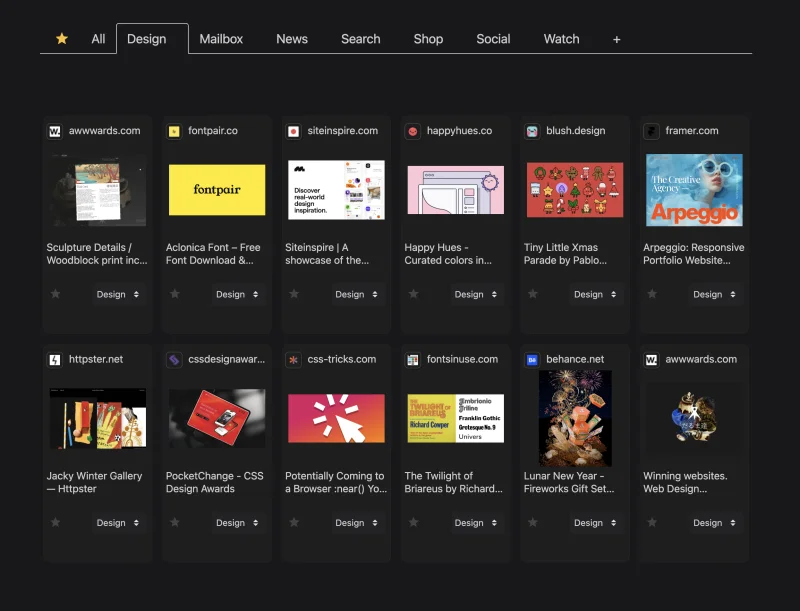Star the Sculpture Details awwwards card
Viewport: 800px width, 611px height.
pyautogui.click(x=56, y=294)
